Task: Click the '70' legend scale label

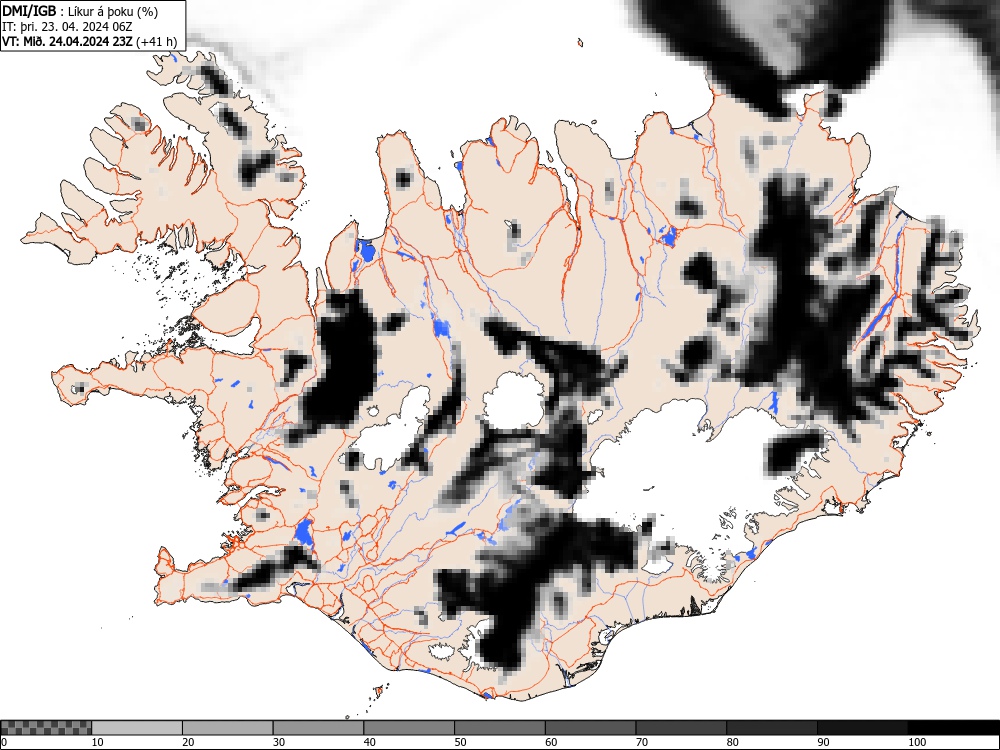Action: point(642,742)
